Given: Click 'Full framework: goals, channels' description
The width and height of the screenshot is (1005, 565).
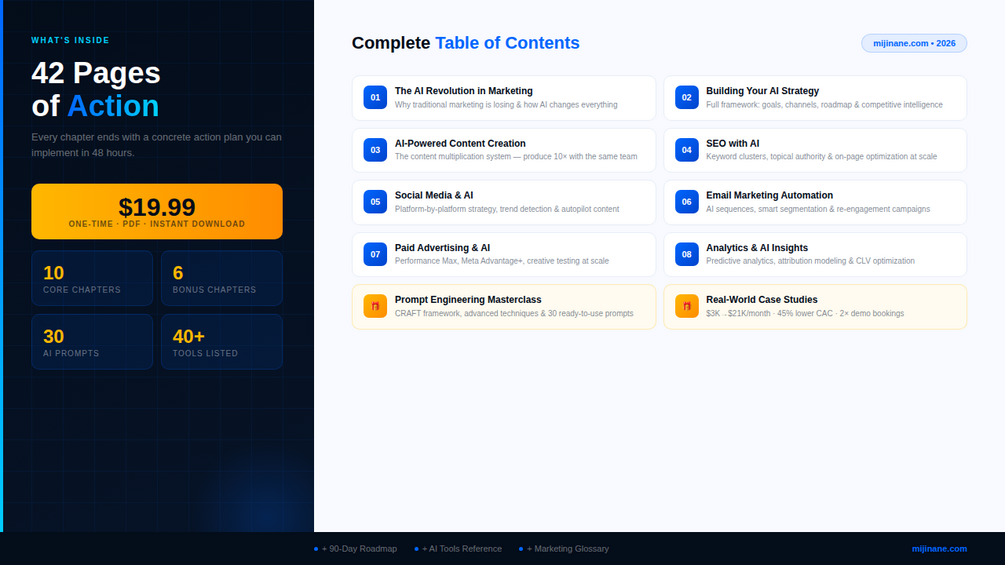Looking at the screenshot, I should pyautogui.click(x=824, y=104).
